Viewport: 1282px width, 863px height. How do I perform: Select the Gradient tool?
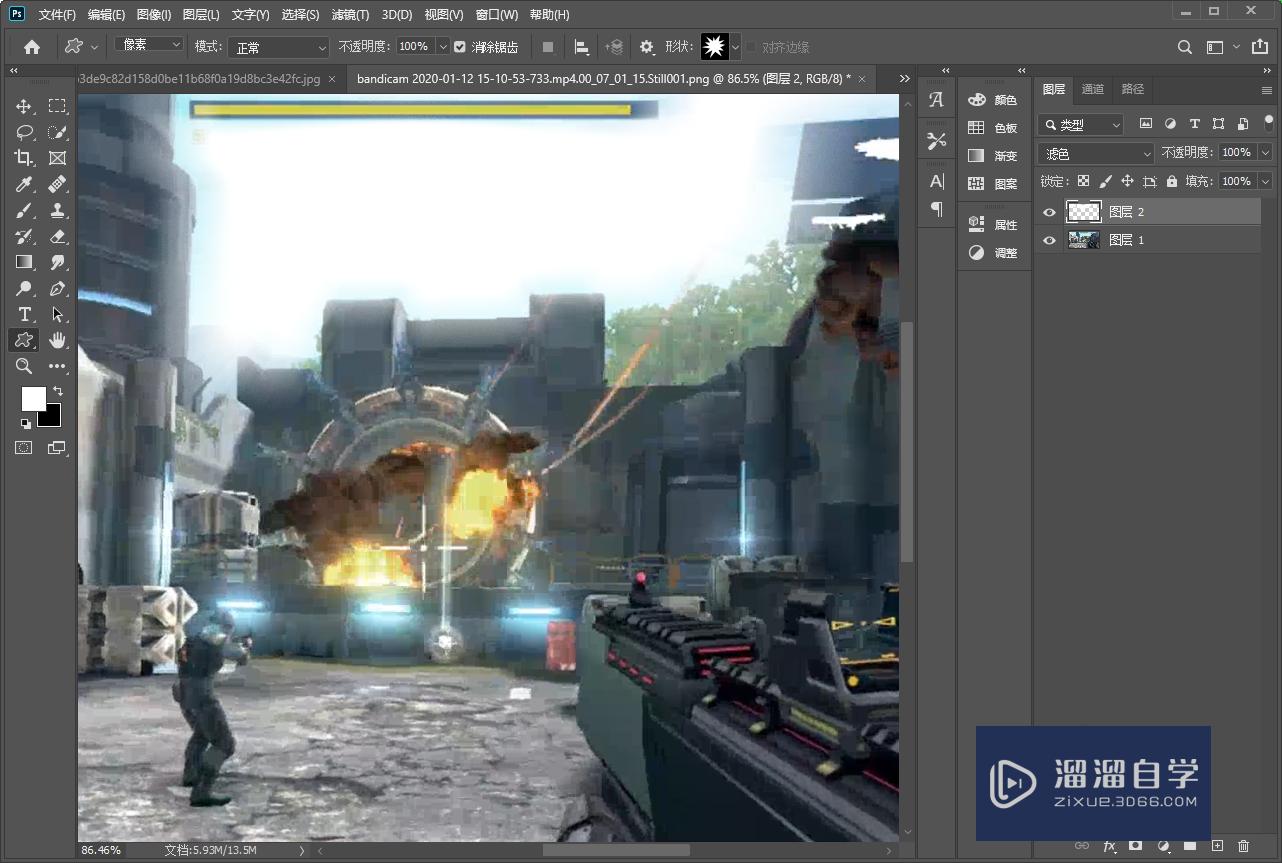point(24,262)
